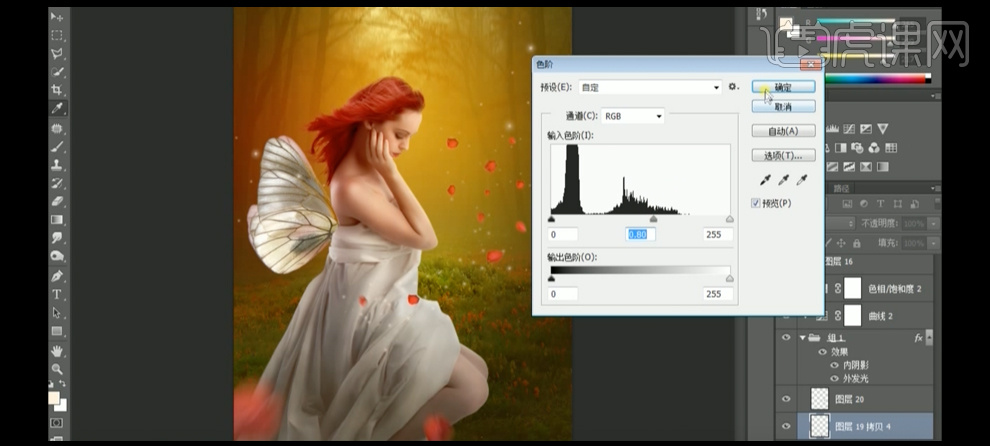Add a Color Lookup adjustment

click(x=891, y=148)
